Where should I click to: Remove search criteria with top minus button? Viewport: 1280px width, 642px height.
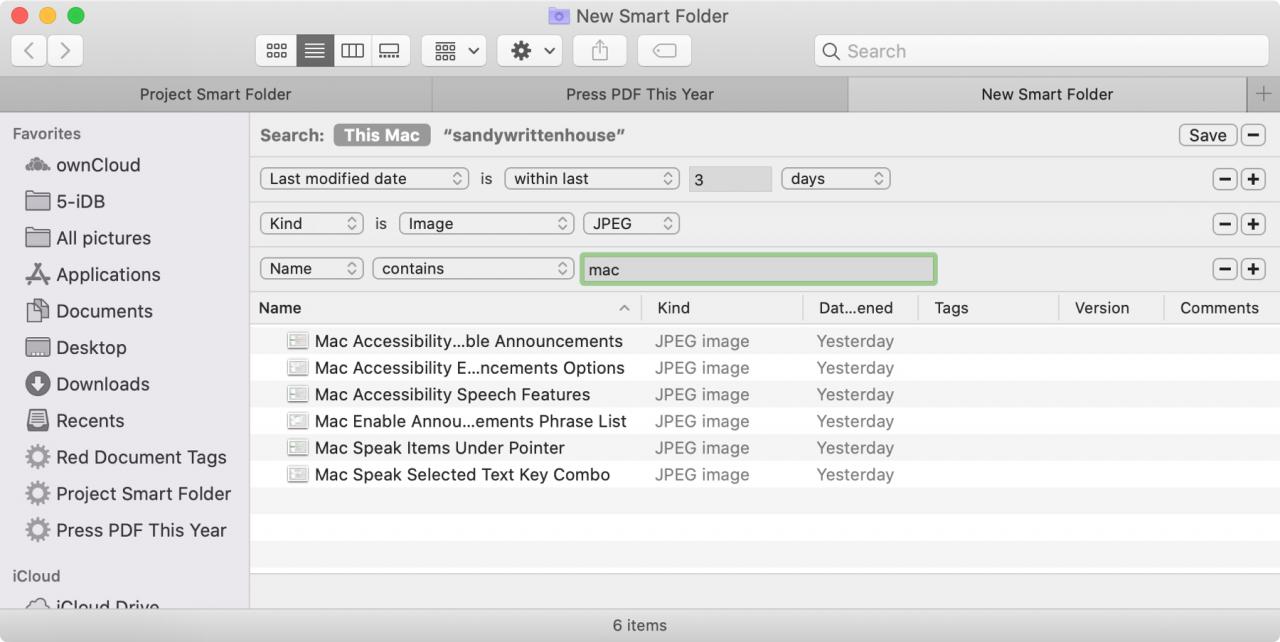[1253, 135]
